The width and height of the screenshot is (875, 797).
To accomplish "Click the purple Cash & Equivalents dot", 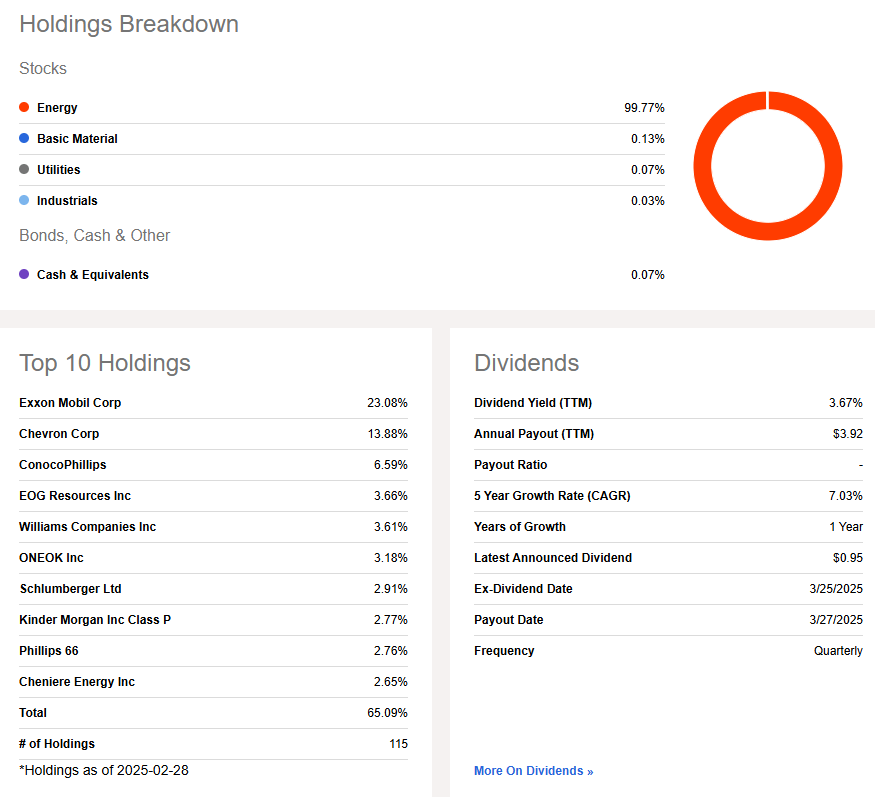I will pyautogui.click(x=24, y=274).
